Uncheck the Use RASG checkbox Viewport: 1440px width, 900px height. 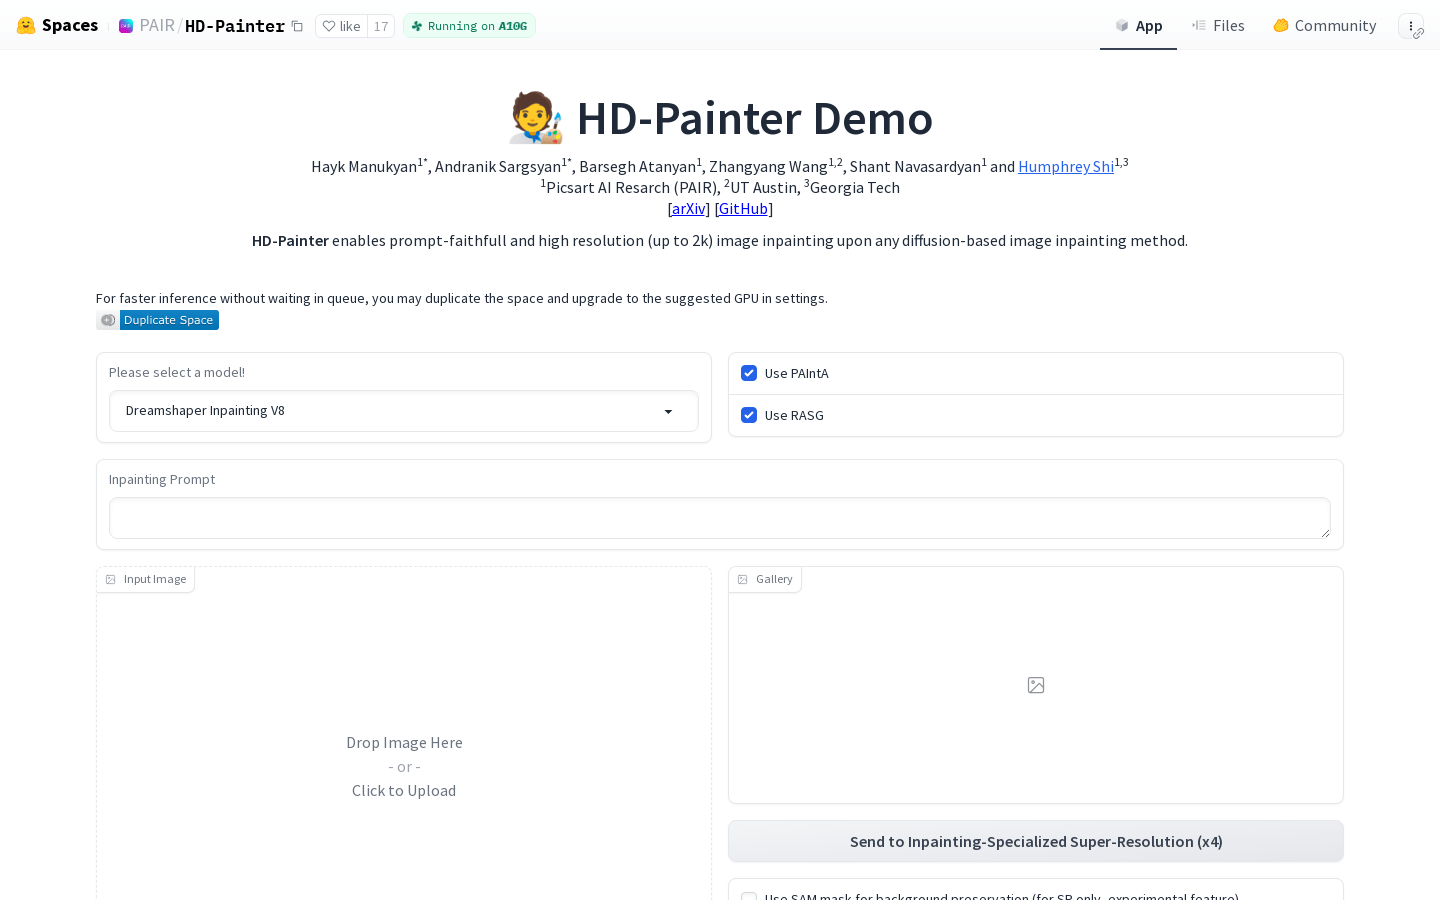tap(749, 415)
